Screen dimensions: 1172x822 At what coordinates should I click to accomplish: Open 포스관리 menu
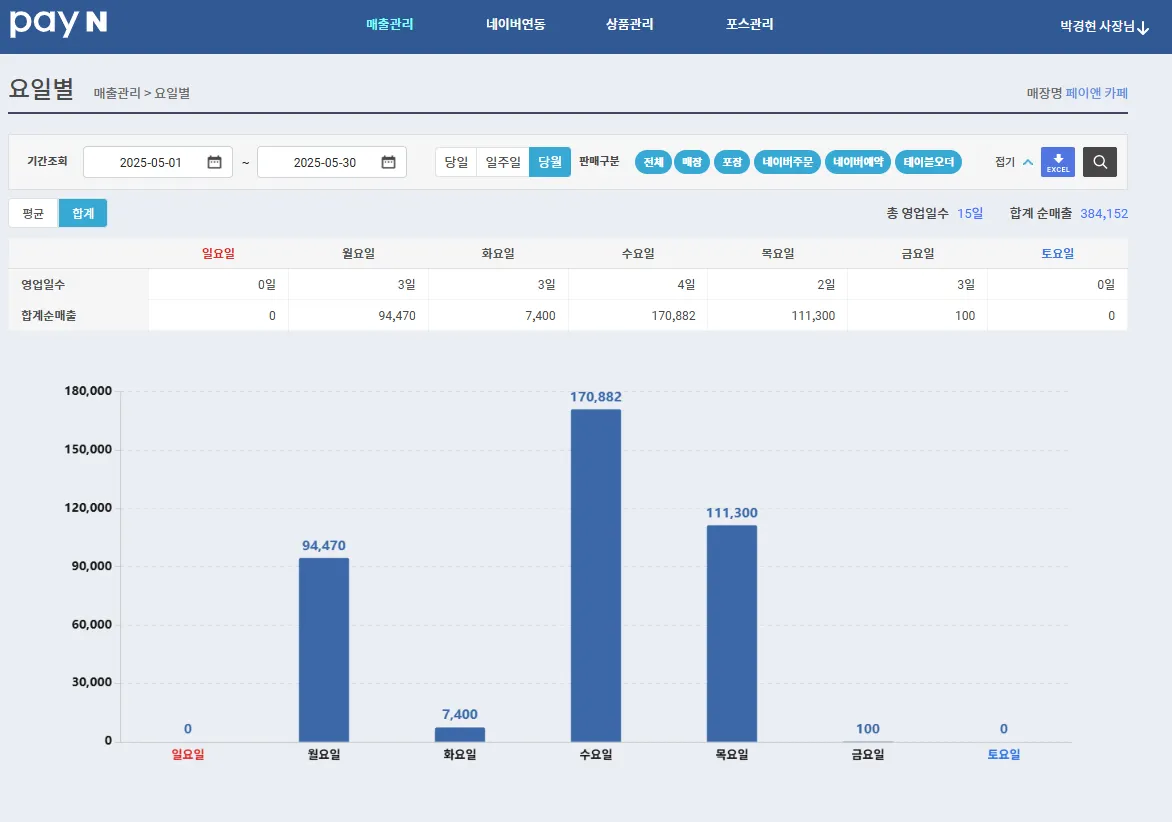coord(750,24)
